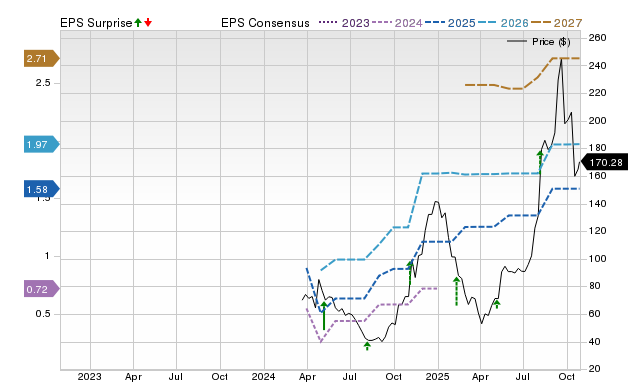Click the 200 price axis label
Viewport: 640px width, 382px height.
(598, 121)
